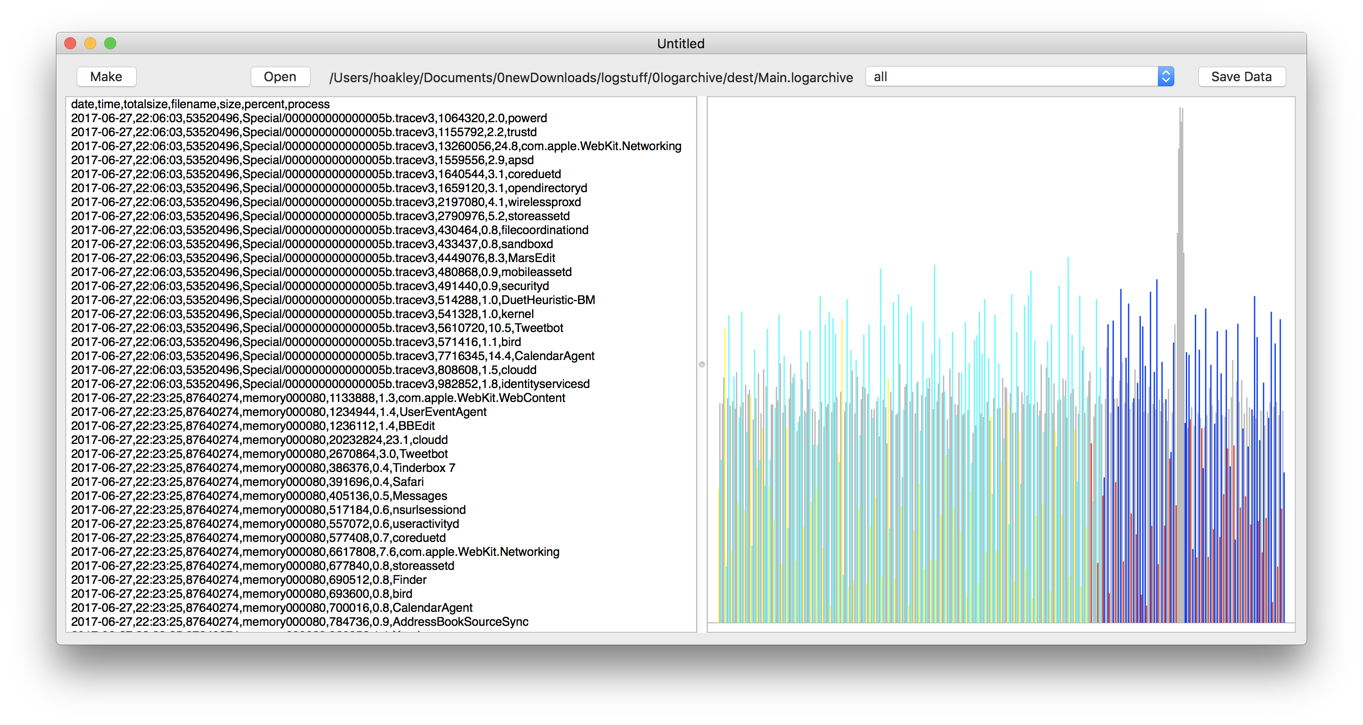Click the line ending with 14.4,CalendarAgent
This screenshot has width=1363, height=725.
click(330, 356)
